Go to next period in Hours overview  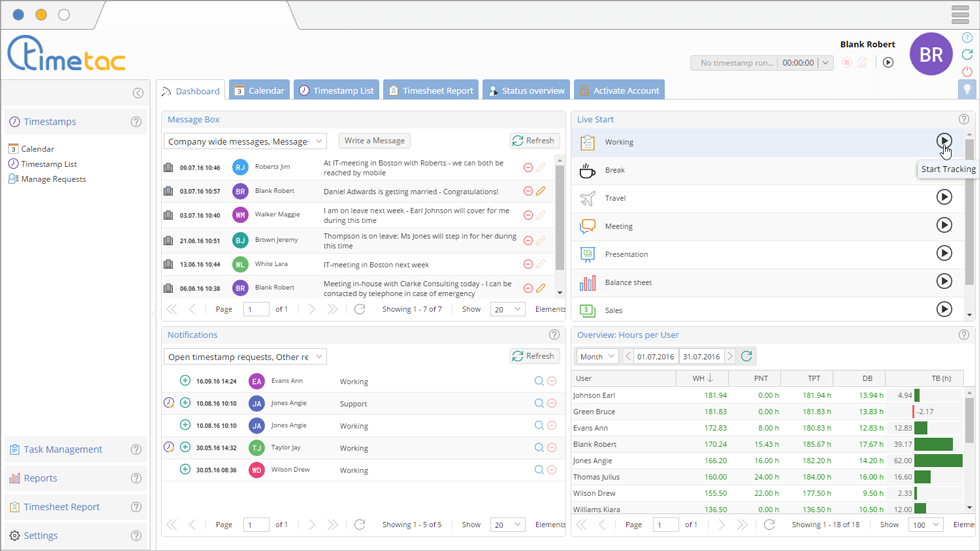730,356
